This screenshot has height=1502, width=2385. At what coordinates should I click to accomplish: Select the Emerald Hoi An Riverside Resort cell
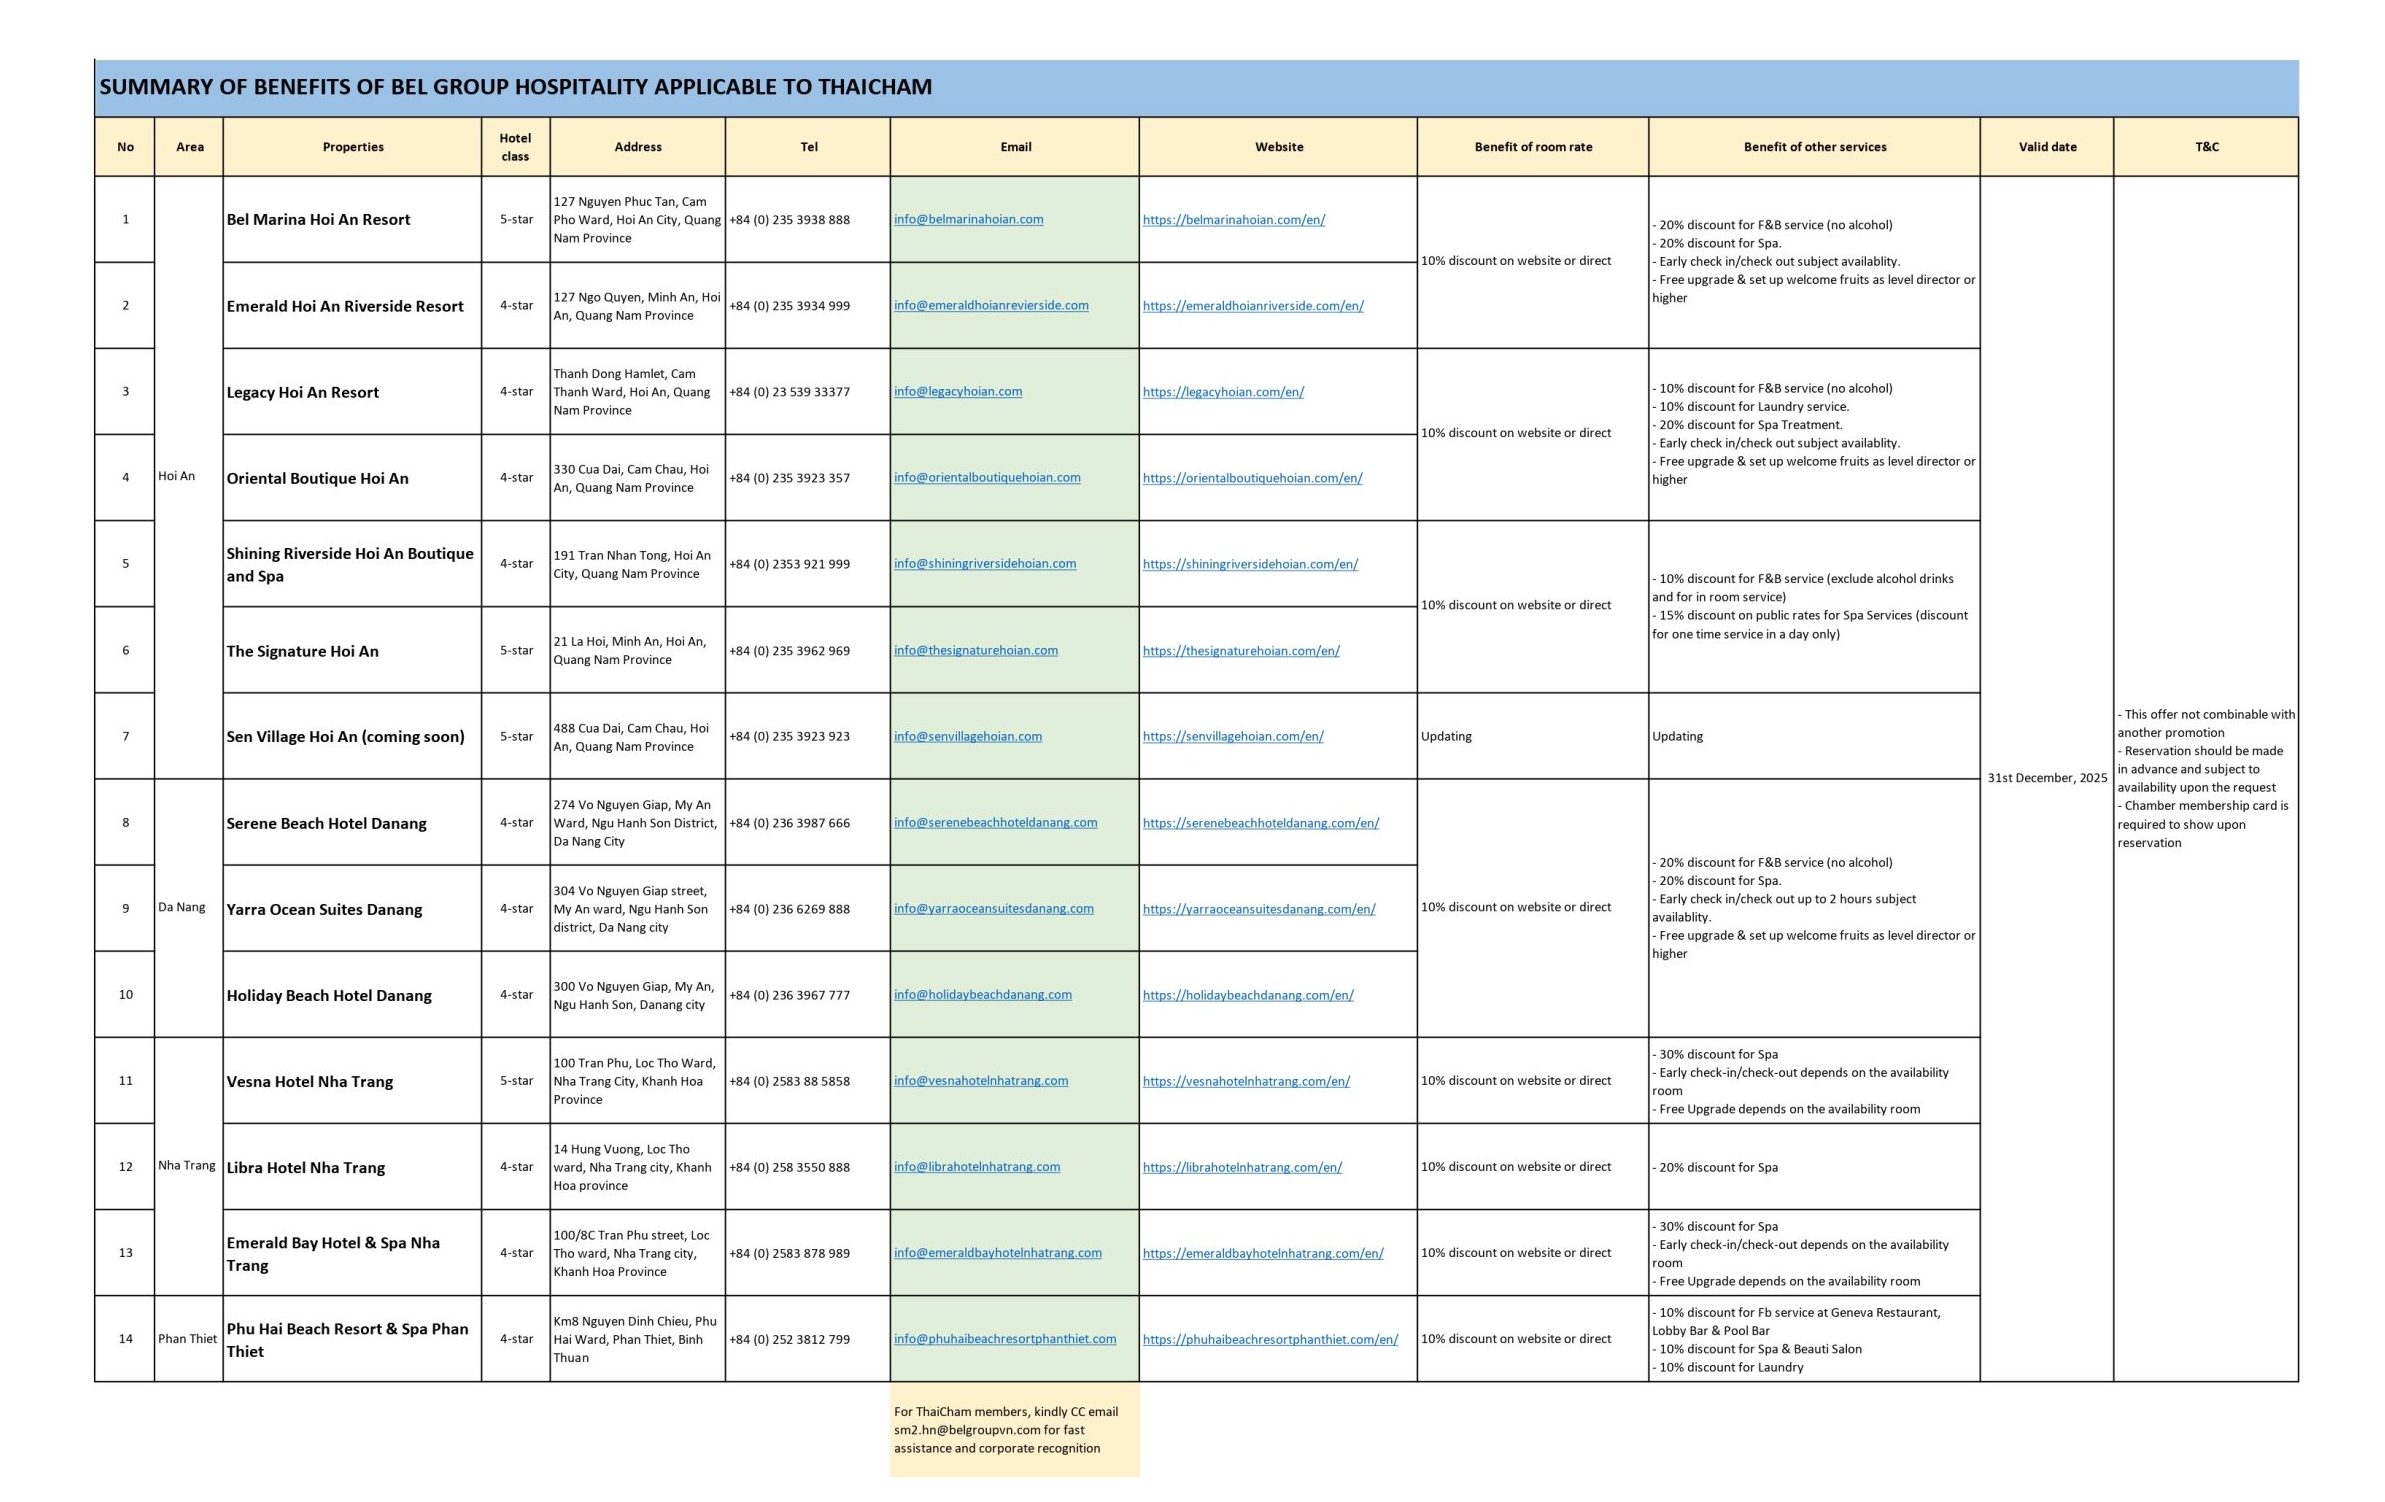352,306
